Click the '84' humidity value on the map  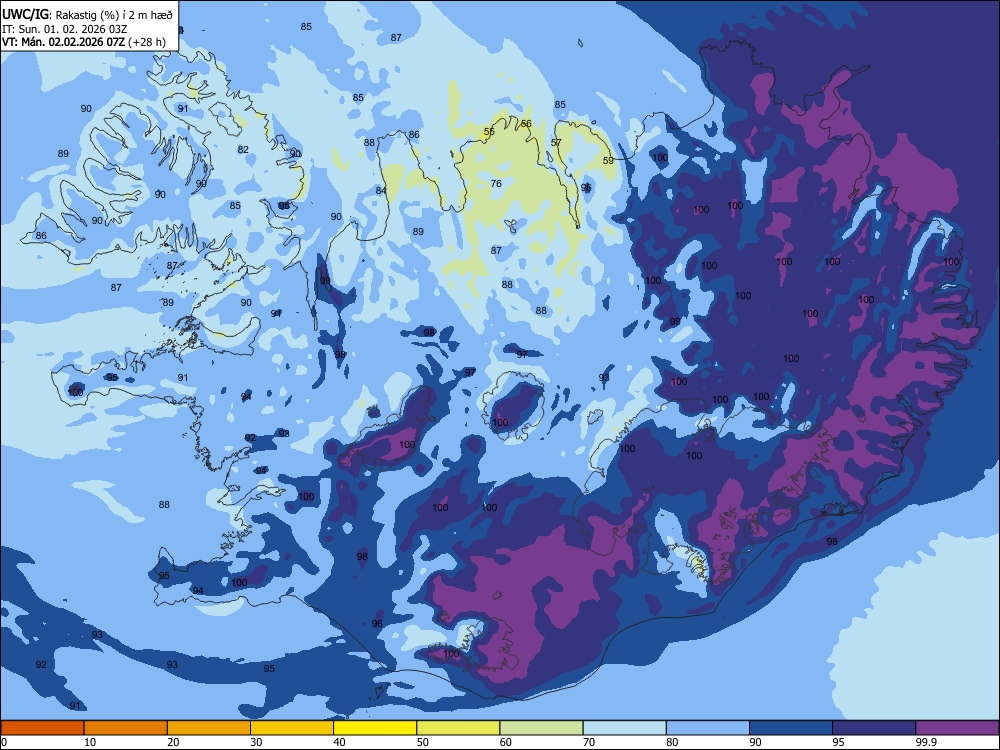[x=381, y=190]
